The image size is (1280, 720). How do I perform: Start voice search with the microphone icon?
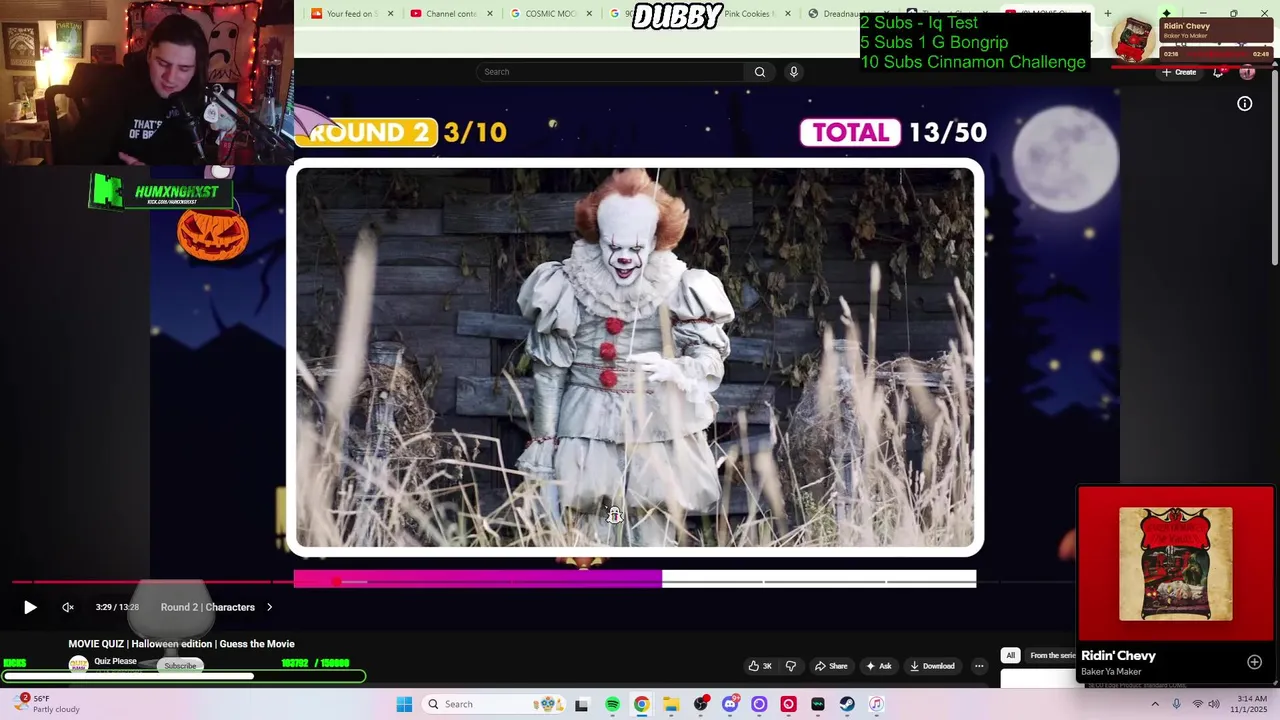tap(794, 72)
